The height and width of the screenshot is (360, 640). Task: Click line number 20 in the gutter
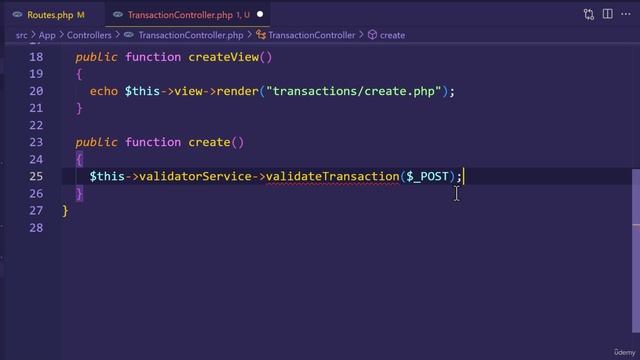click(x=36, y=91)
